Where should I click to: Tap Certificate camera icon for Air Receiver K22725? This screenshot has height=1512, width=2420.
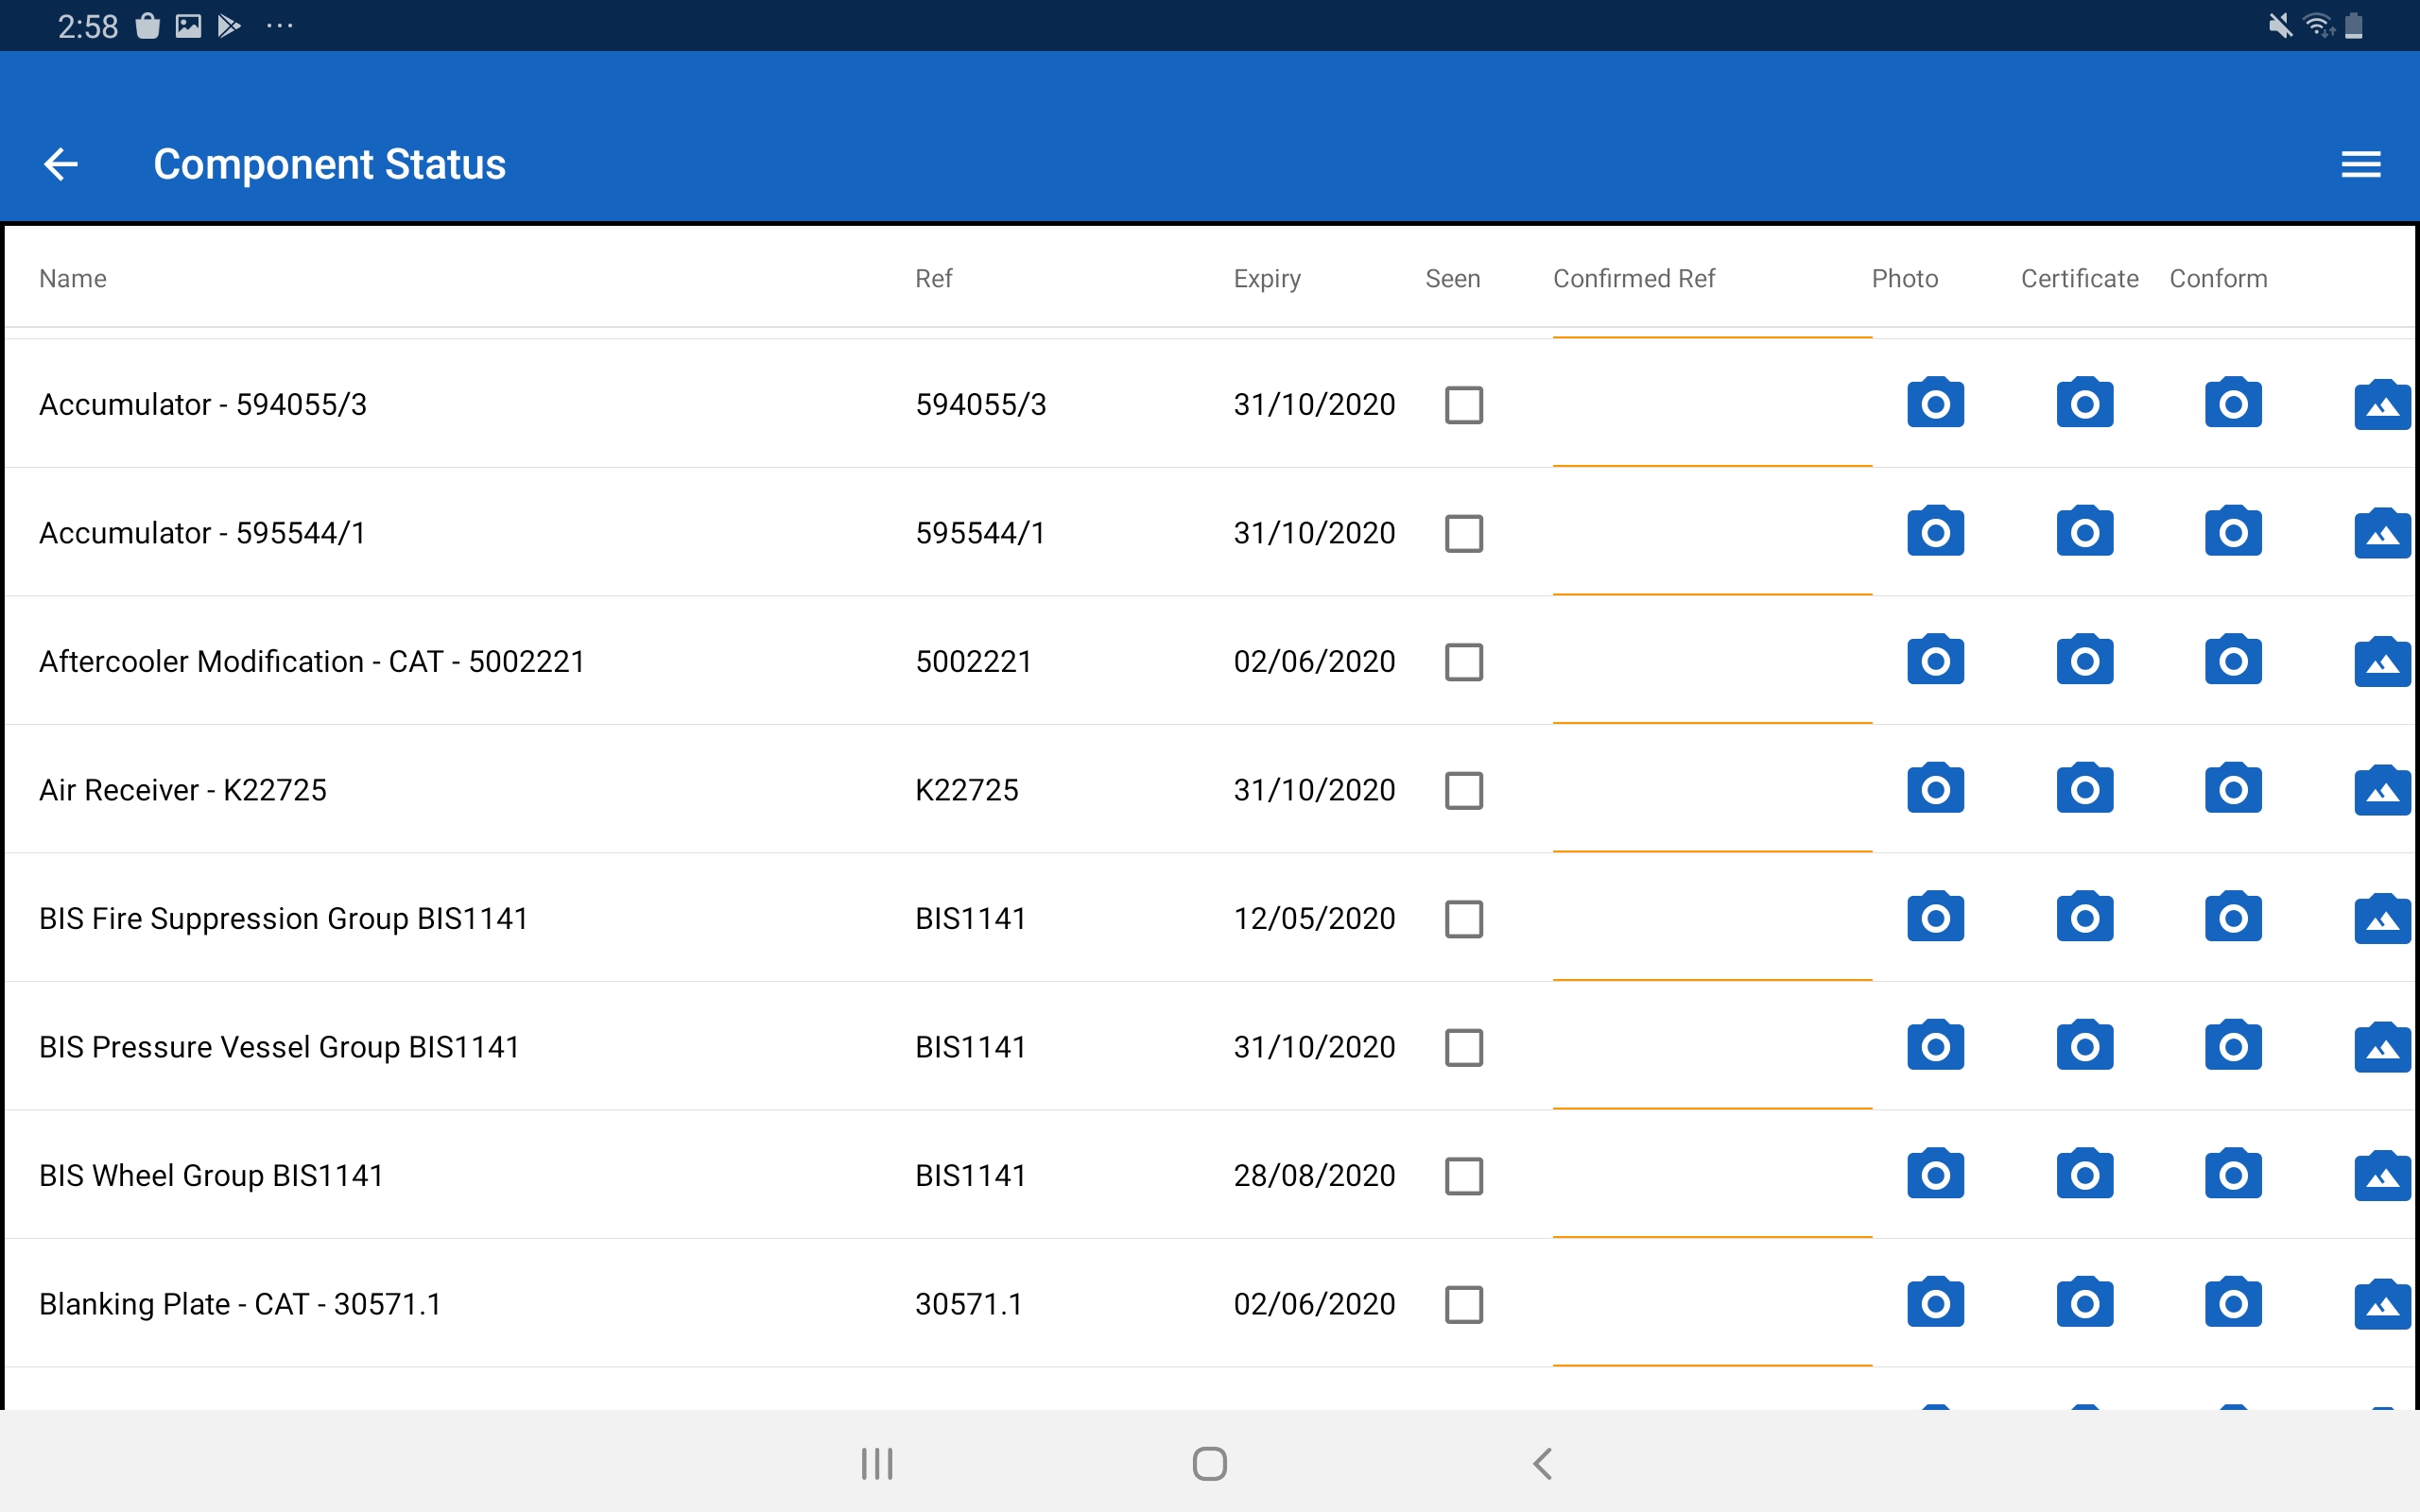2084,789
